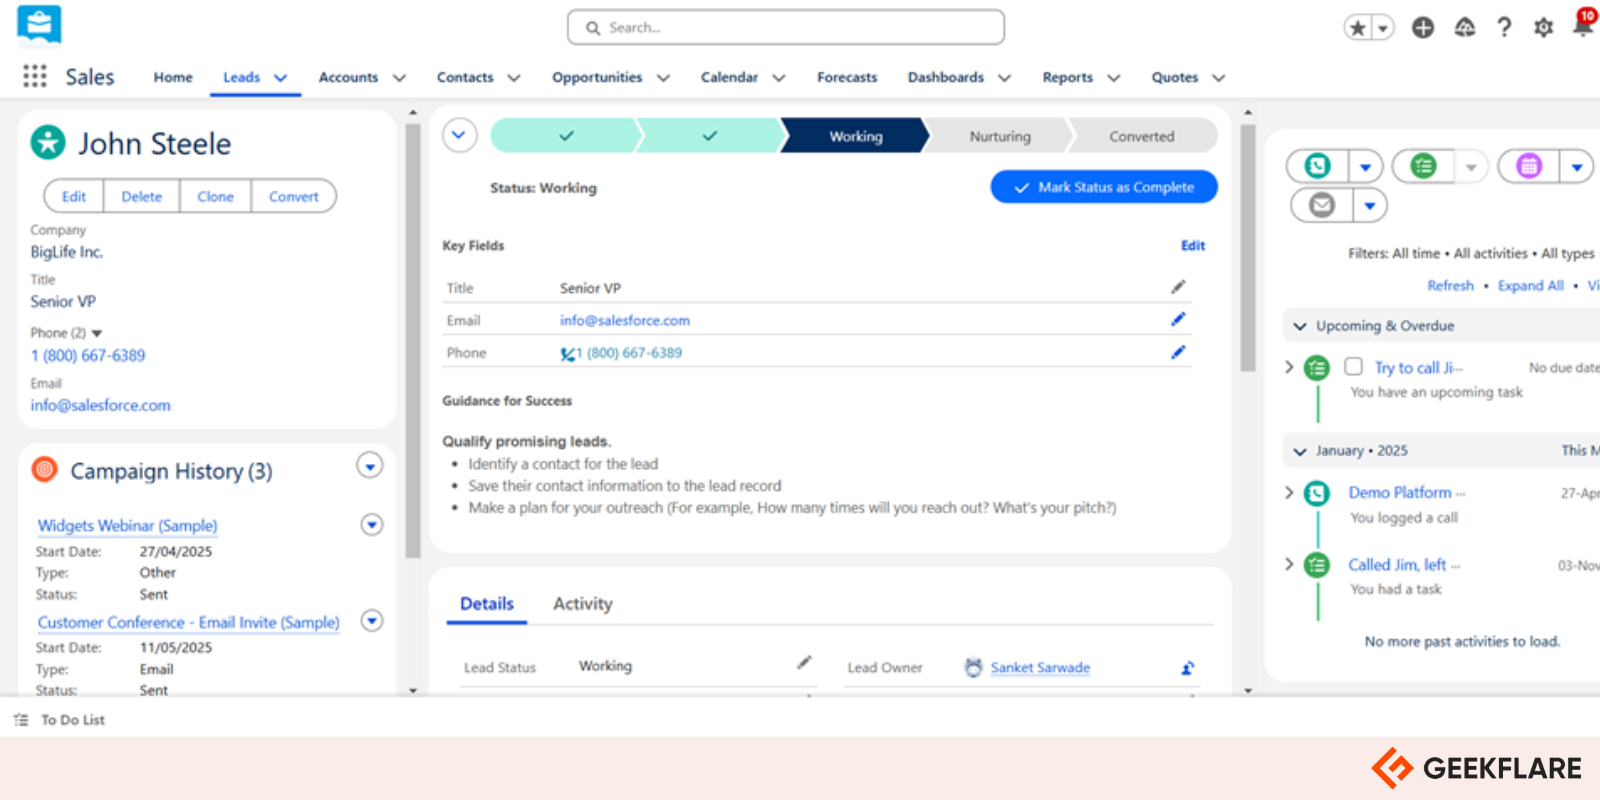1600x800 pixels.
Task: Click the New Task icon
Action: [x=1423, y=166]
